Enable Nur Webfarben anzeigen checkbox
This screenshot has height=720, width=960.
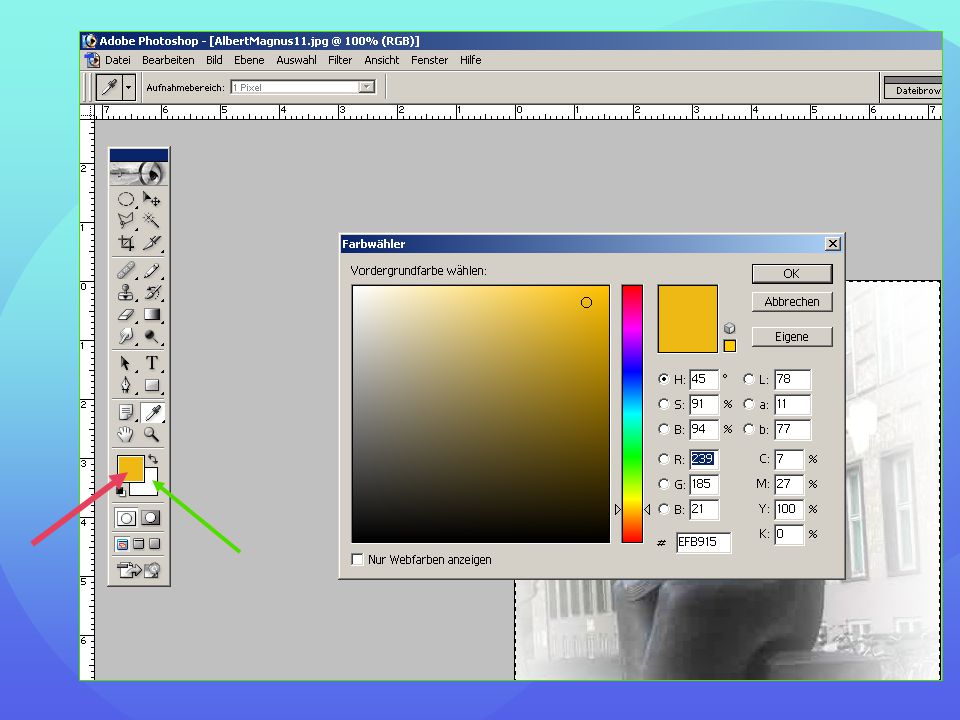tap(358, 559)
